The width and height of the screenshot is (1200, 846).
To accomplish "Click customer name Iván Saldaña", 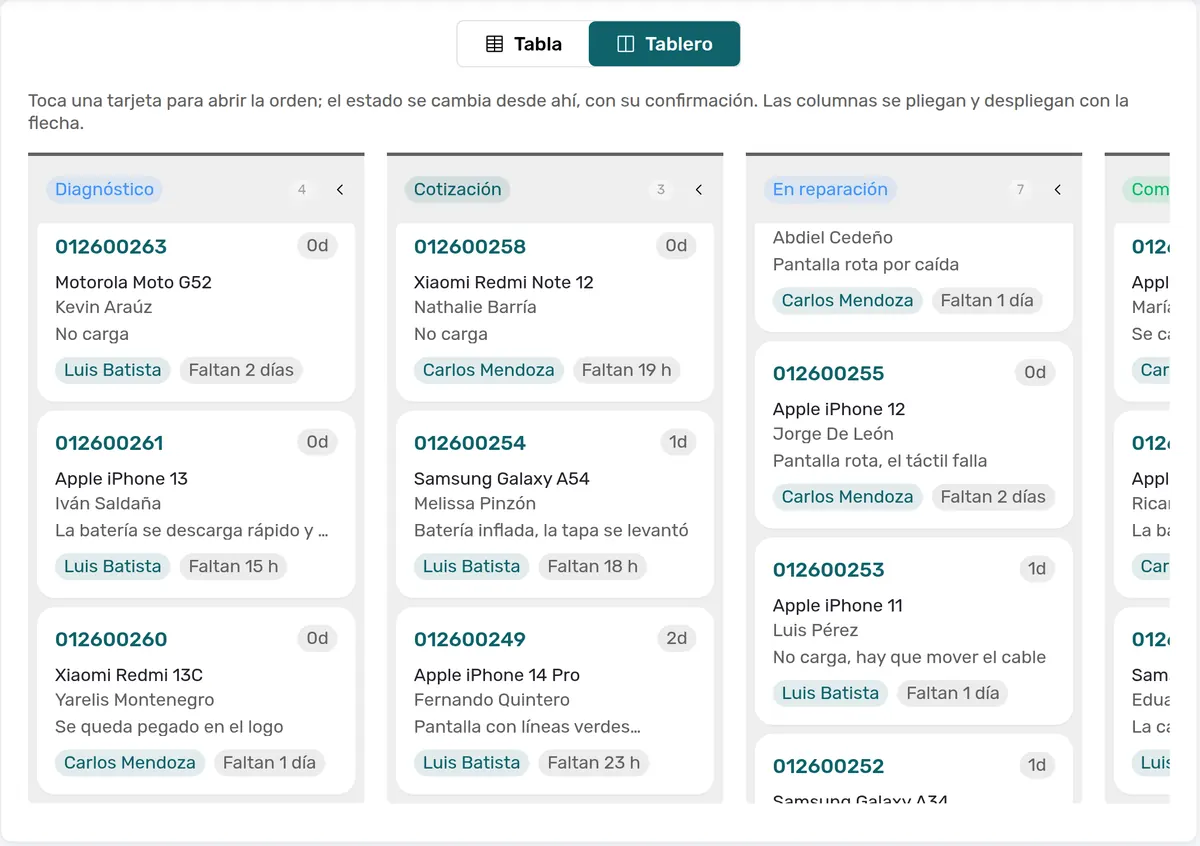I will [108, 503].
